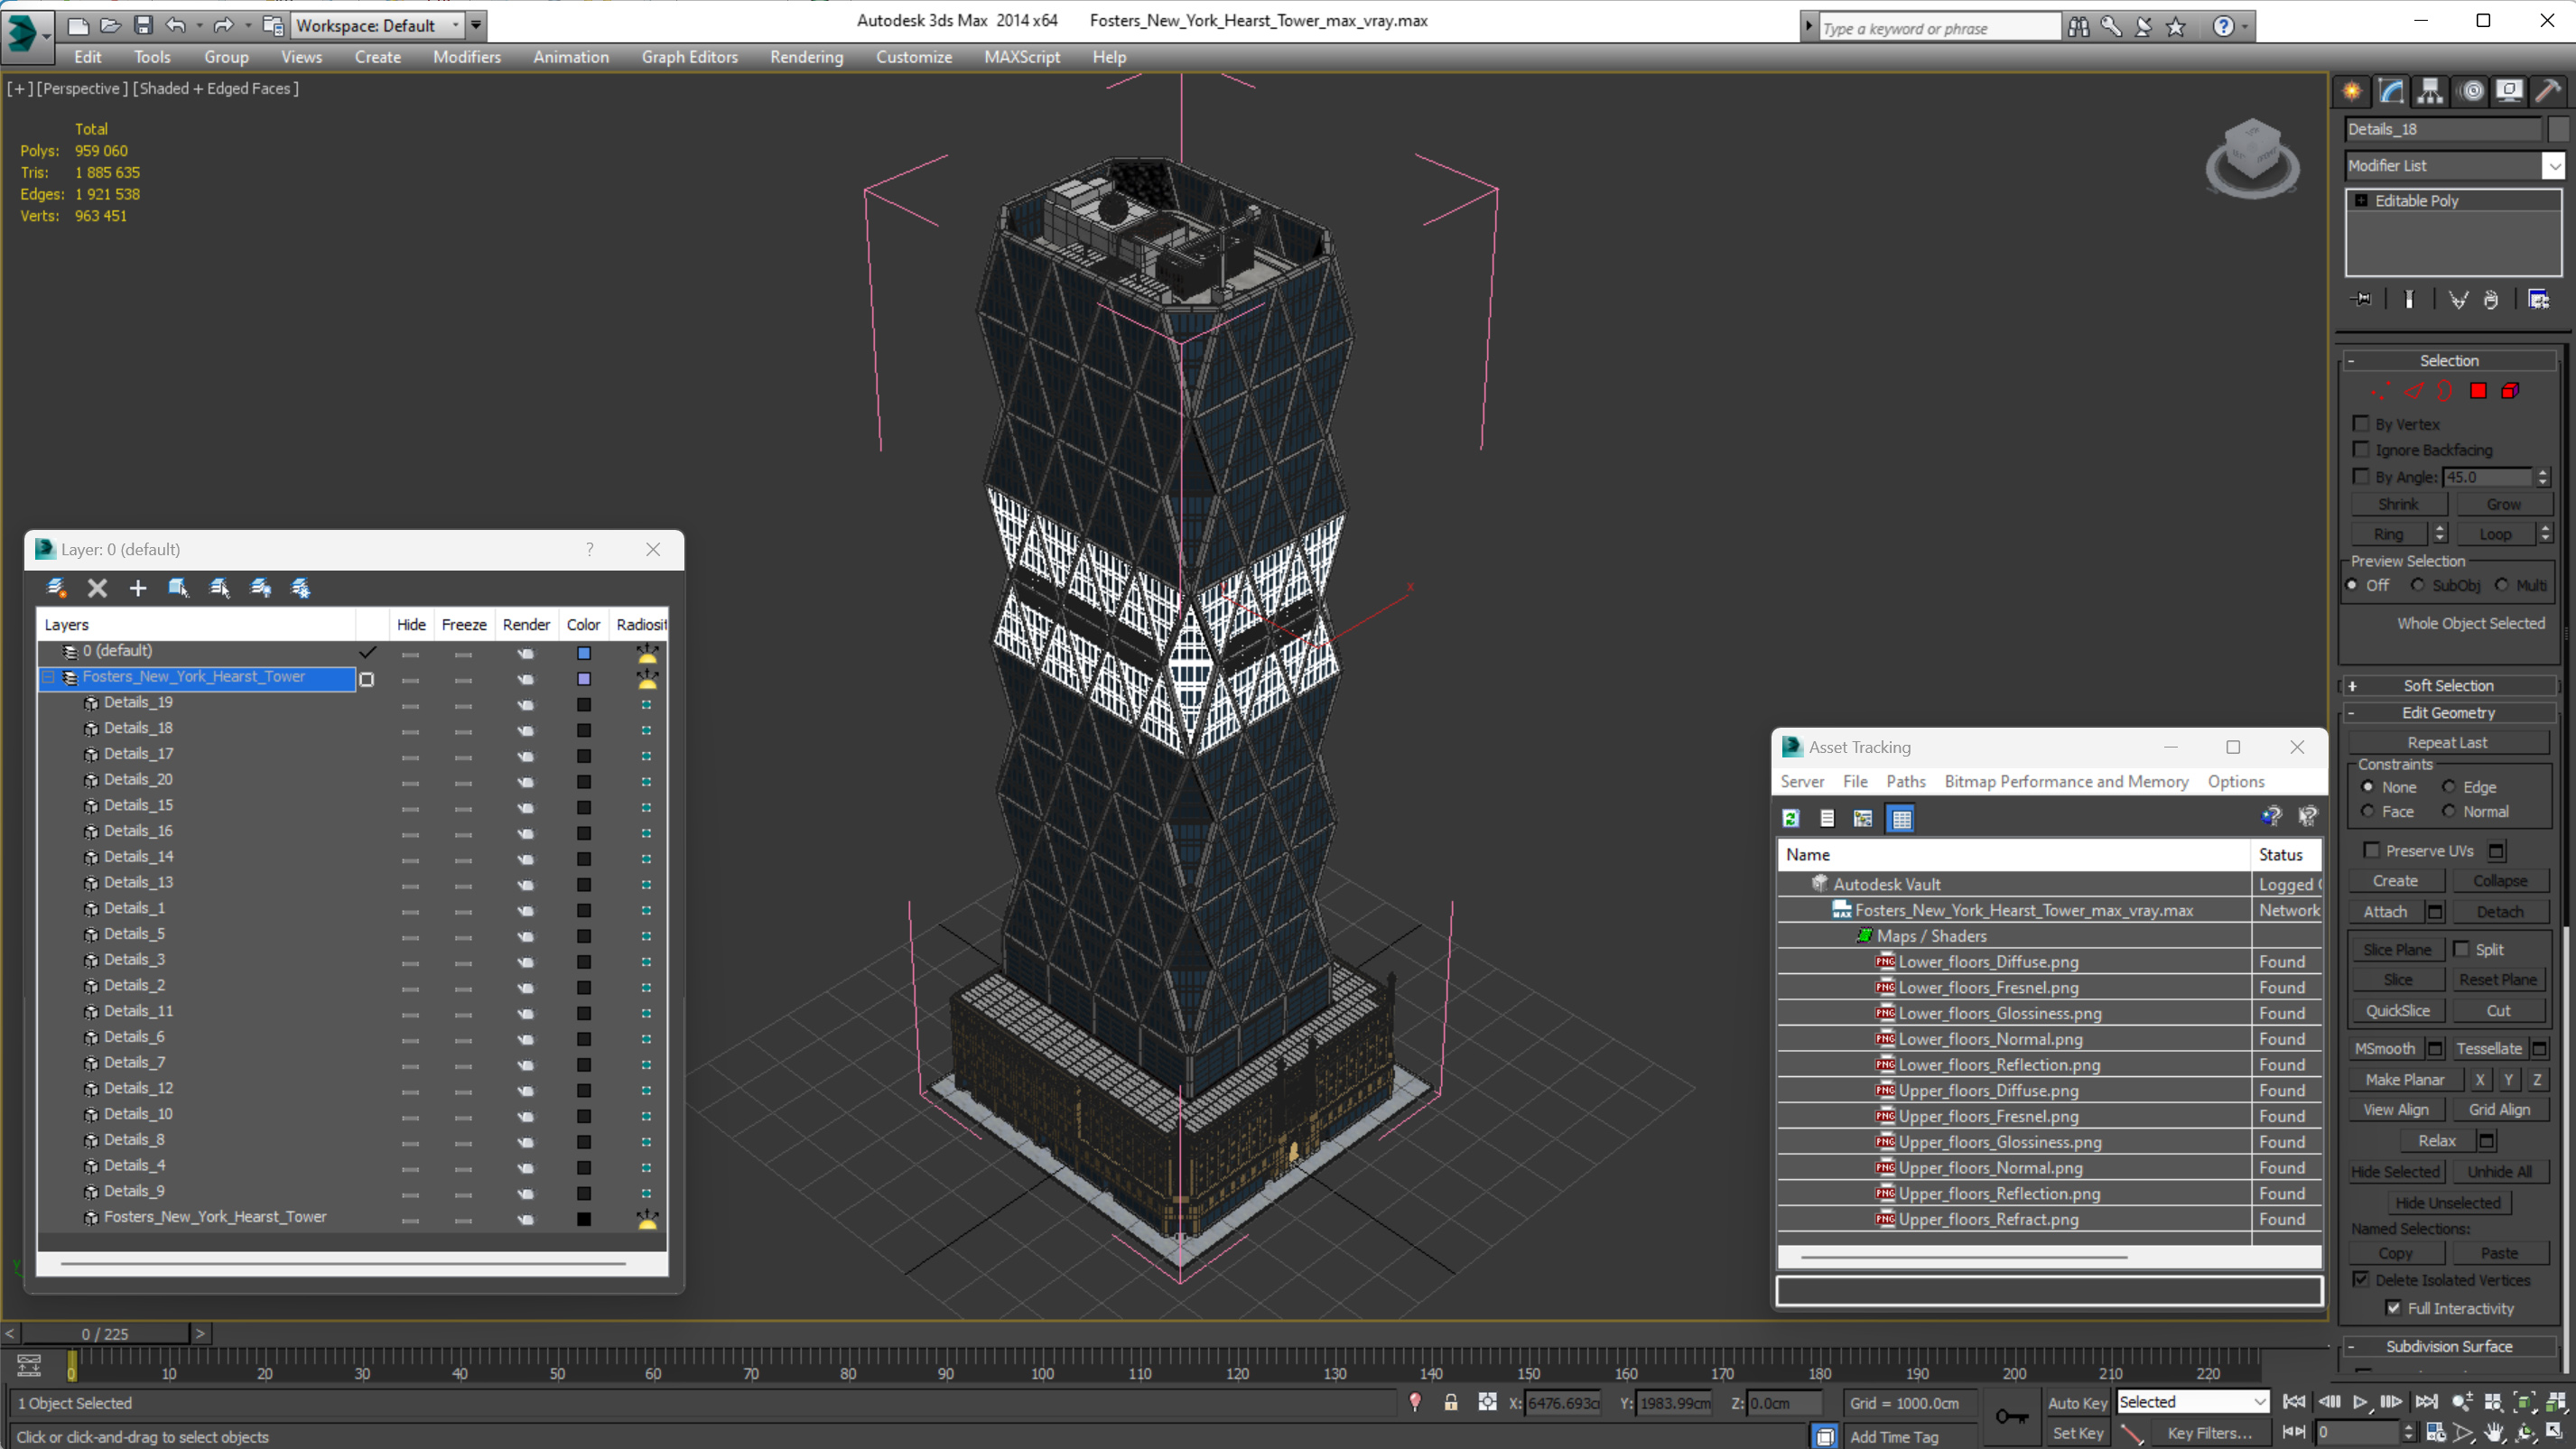The width and height of the screenshot is (2576, 1449).
Task: Open the Modifier List dropdown
Action: pos(2553,166)
